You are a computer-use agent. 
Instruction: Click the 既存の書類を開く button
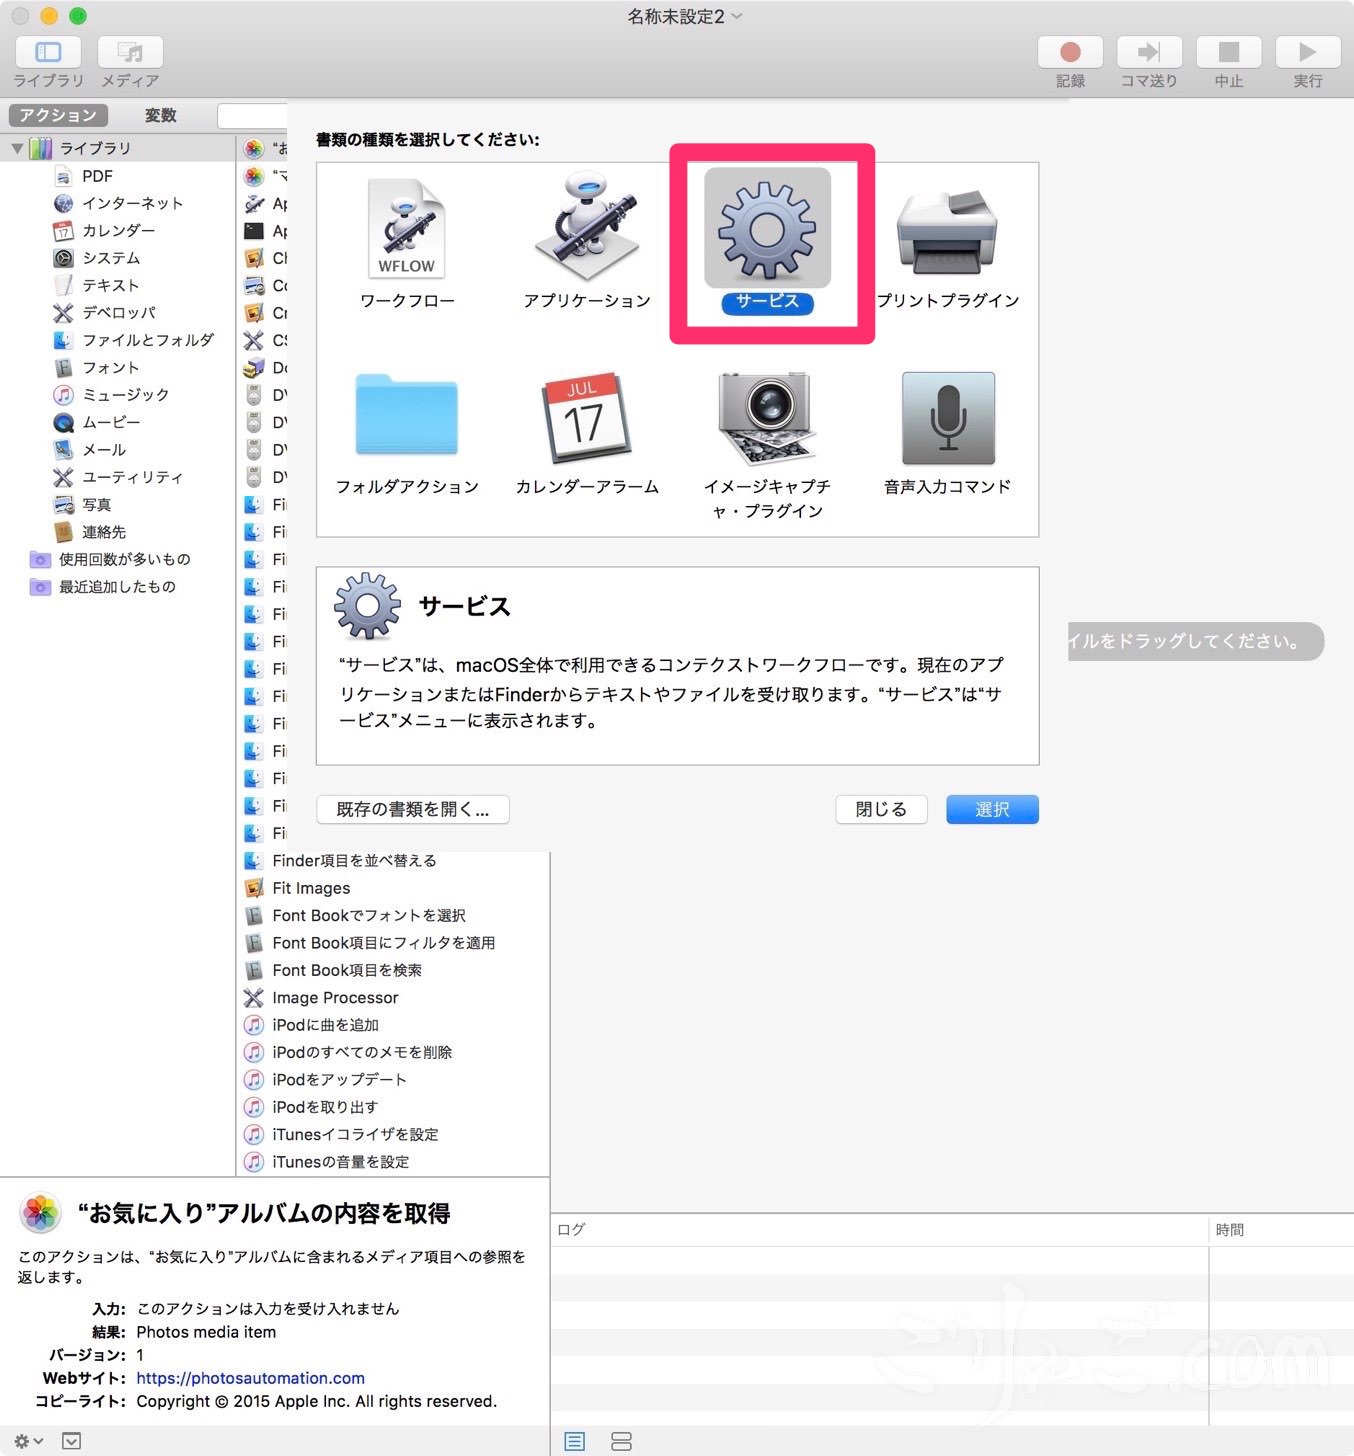coord(412,809)
